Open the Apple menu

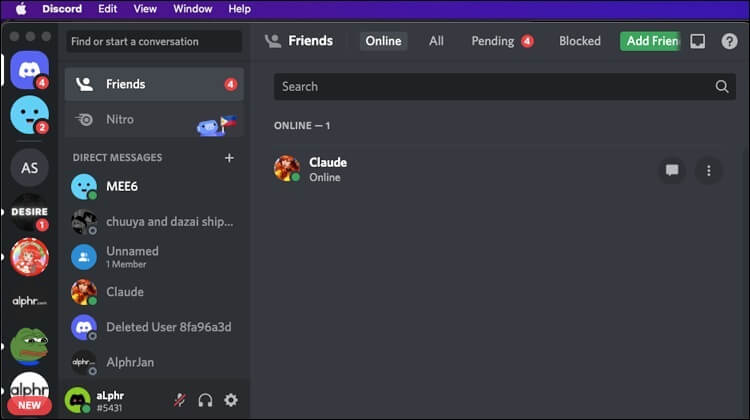pos(21,9)
